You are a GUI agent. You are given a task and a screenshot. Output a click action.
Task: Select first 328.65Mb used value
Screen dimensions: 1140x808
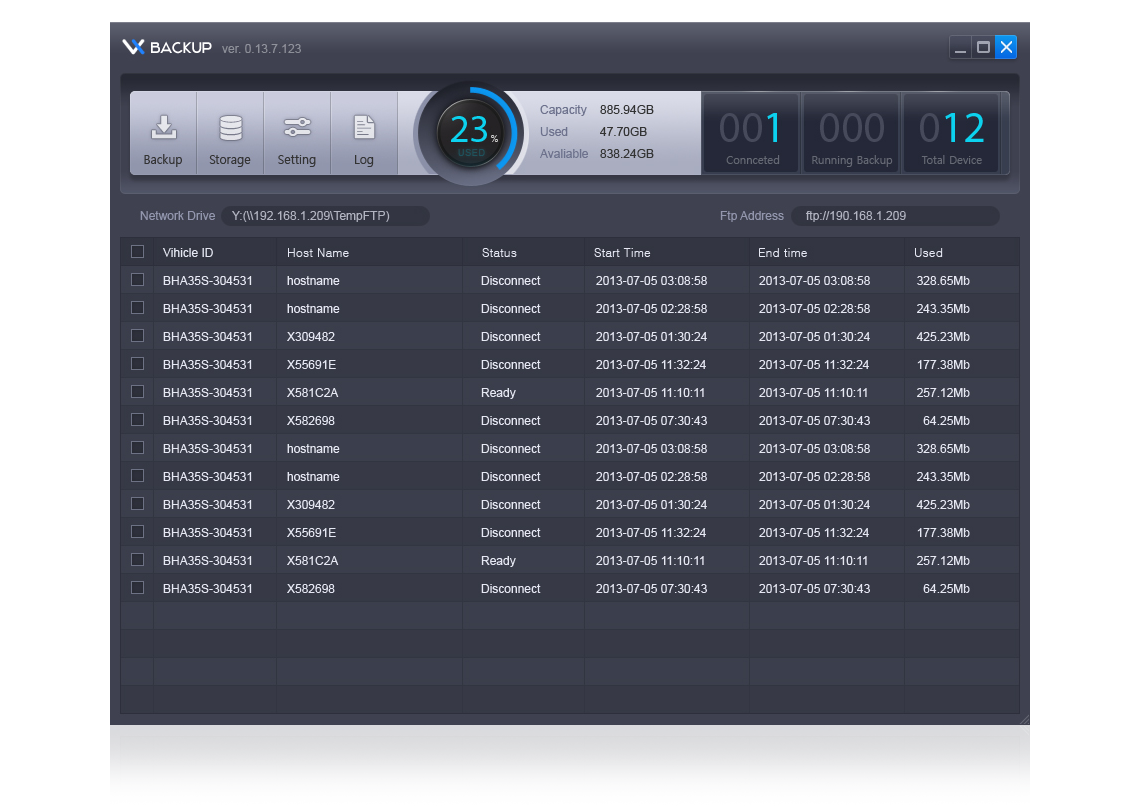(x=943, y=281)
